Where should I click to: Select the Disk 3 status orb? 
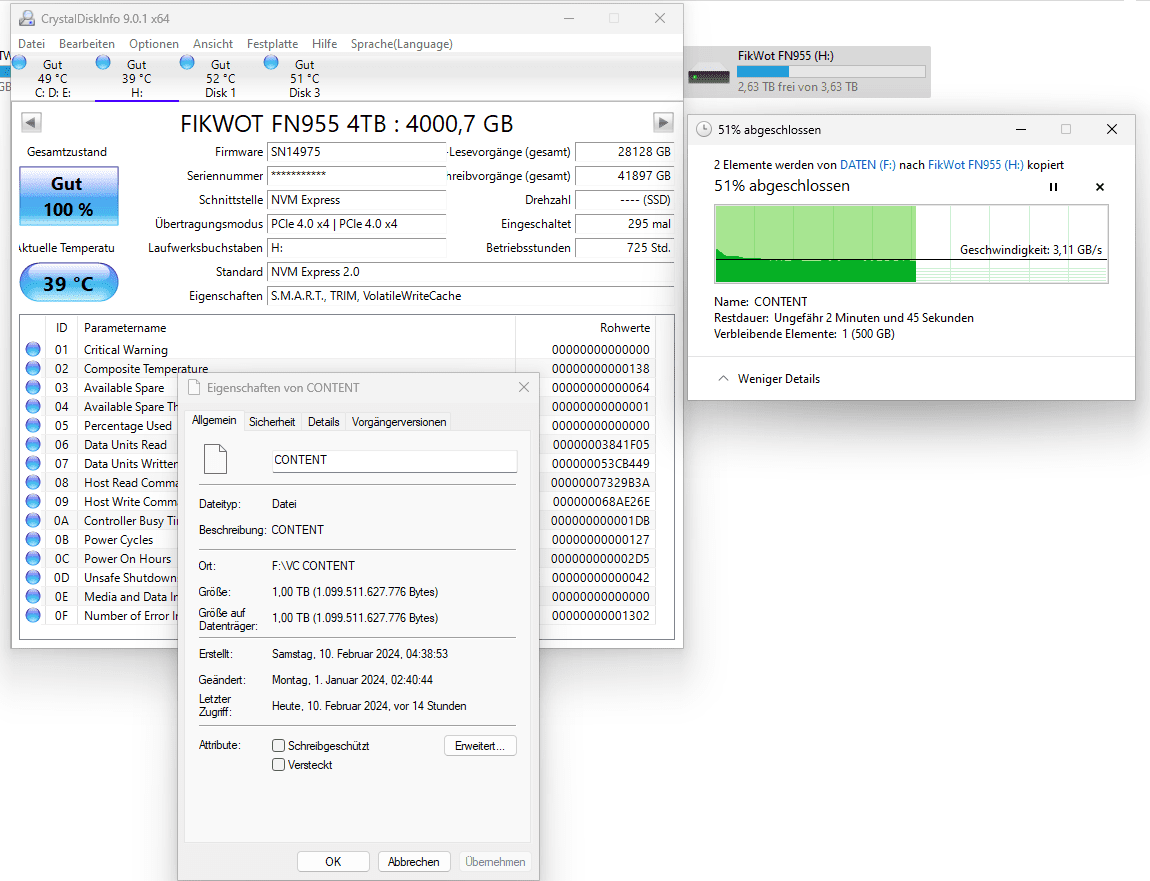[x=271, y=63]
